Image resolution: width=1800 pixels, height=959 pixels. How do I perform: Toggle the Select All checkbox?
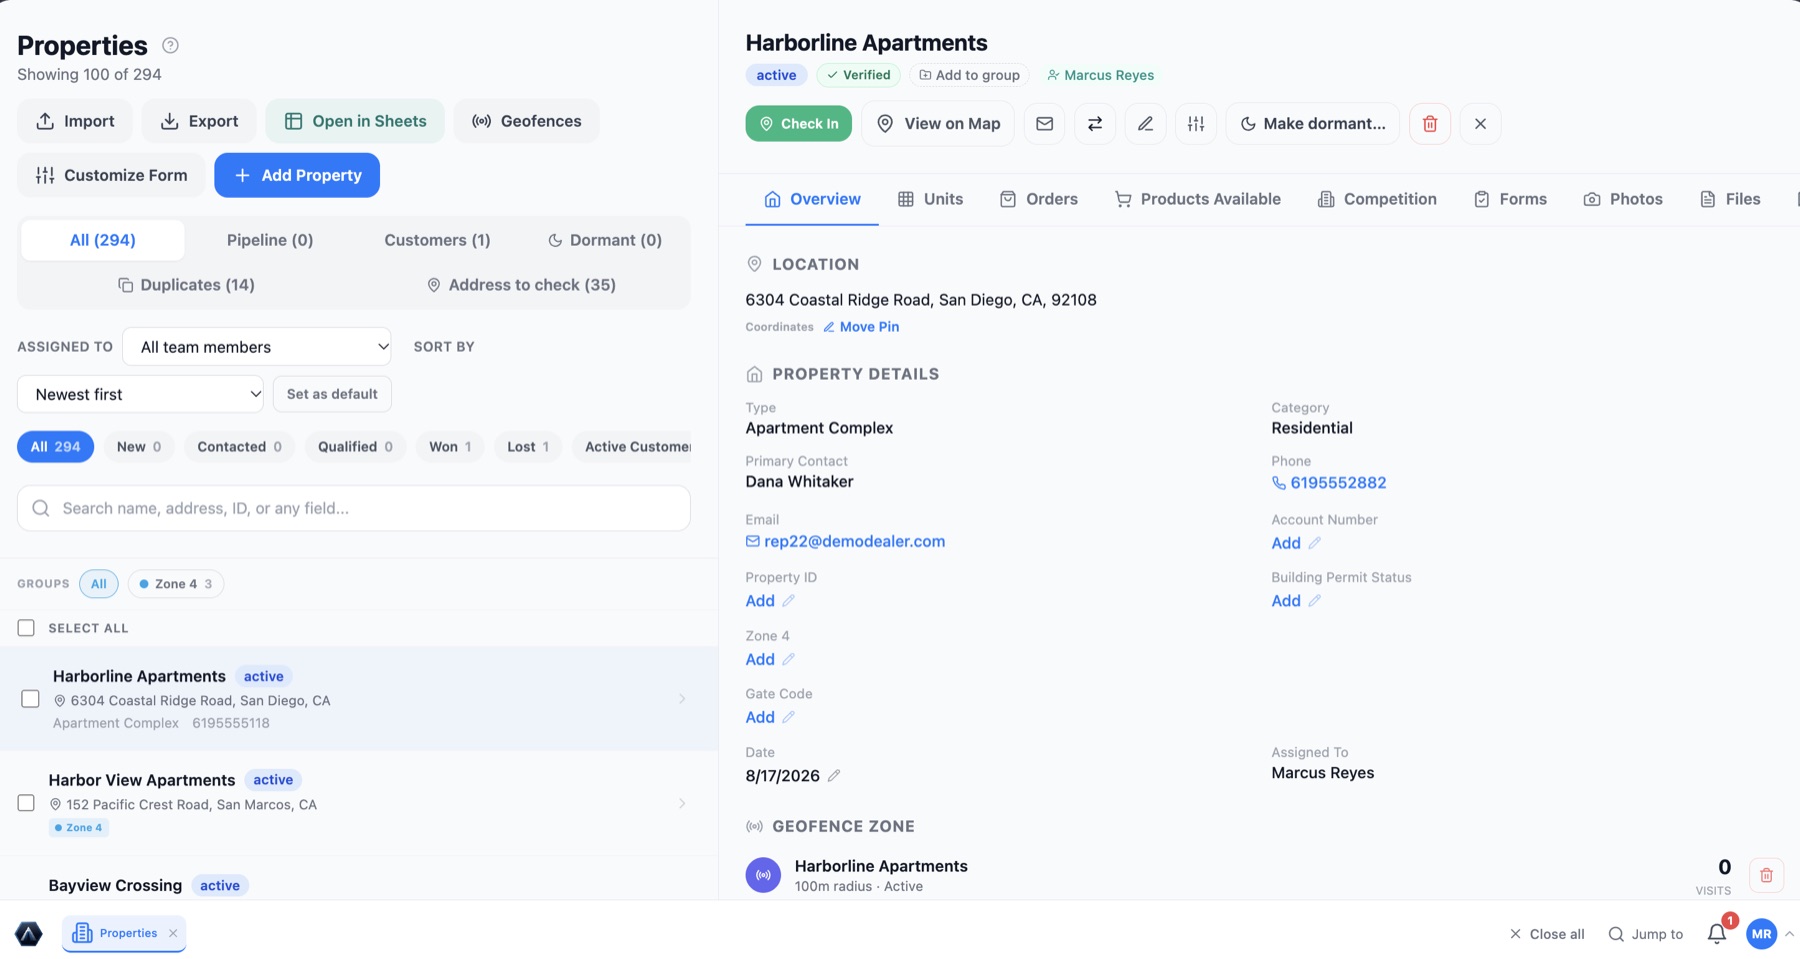click(x=26, y=628)
